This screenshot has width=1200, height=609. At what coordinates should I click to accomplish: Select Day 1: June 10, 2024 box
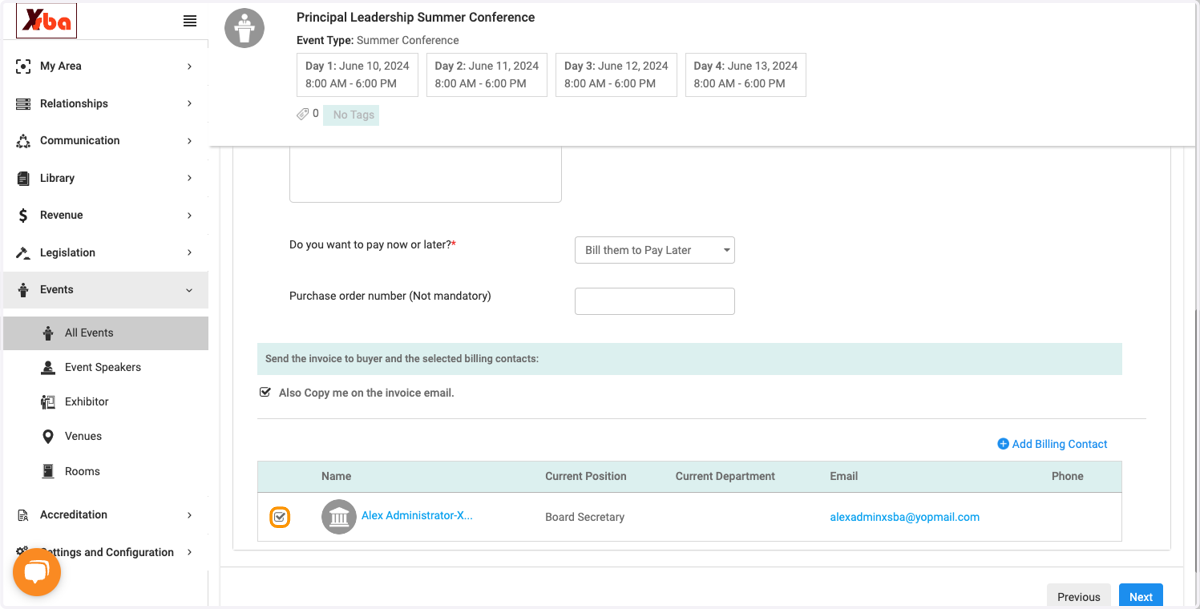tap(358, 75)
